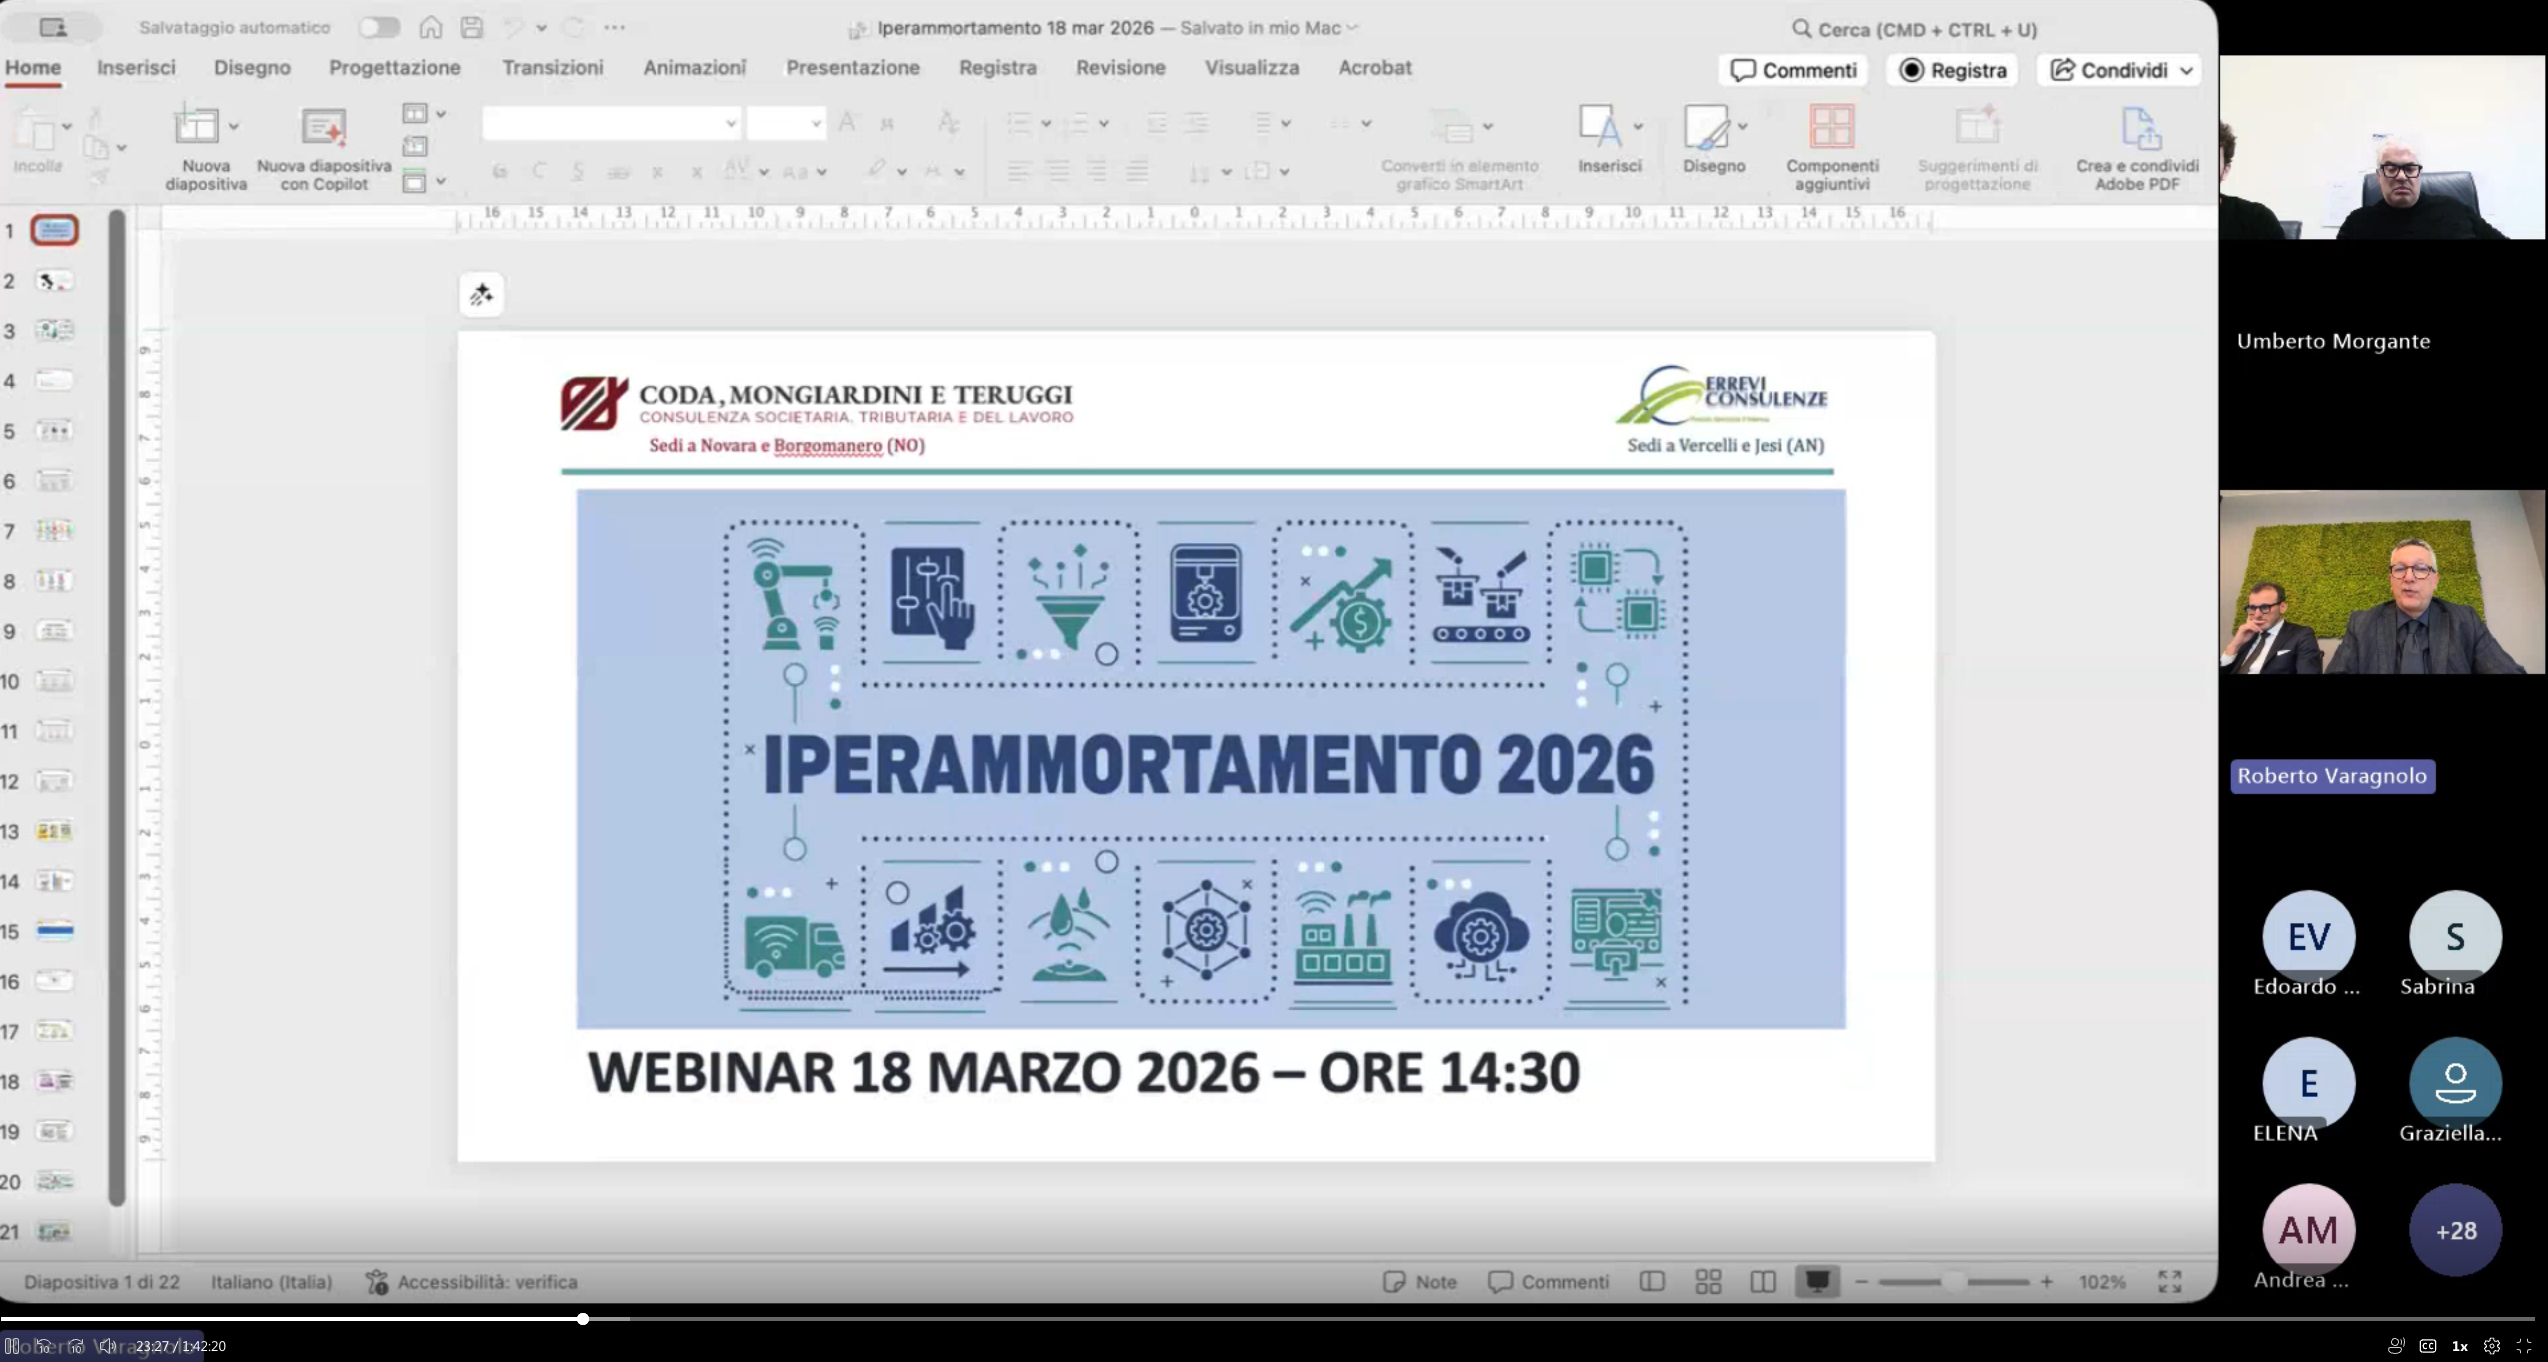Click the presenter view icon at top left

(x=52, y=28)
